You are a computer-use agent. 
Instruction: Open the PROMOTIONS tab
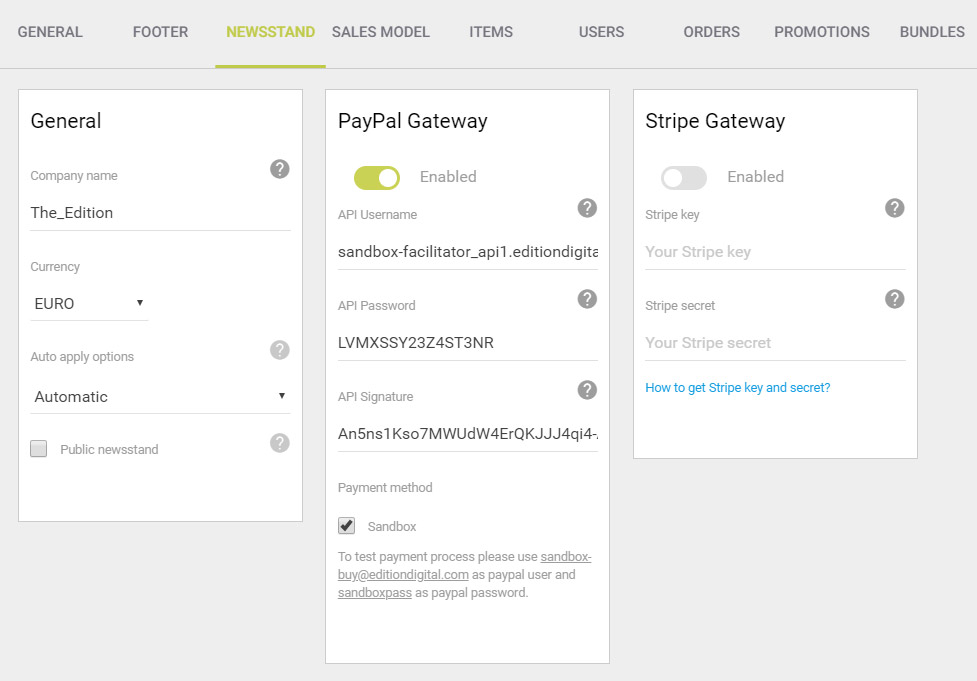point(822,32)
